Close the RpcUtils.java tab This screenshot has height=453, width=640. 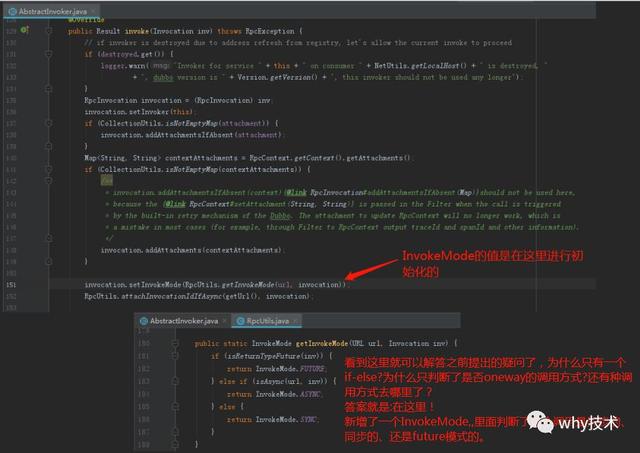[296, 321]
